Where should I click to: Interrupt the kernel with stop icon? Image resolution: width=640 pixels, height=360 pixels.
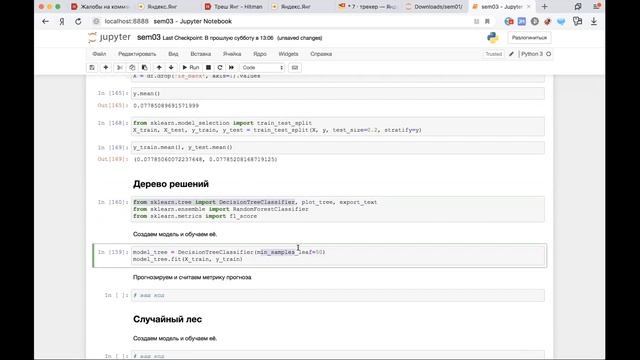(208, 67)
